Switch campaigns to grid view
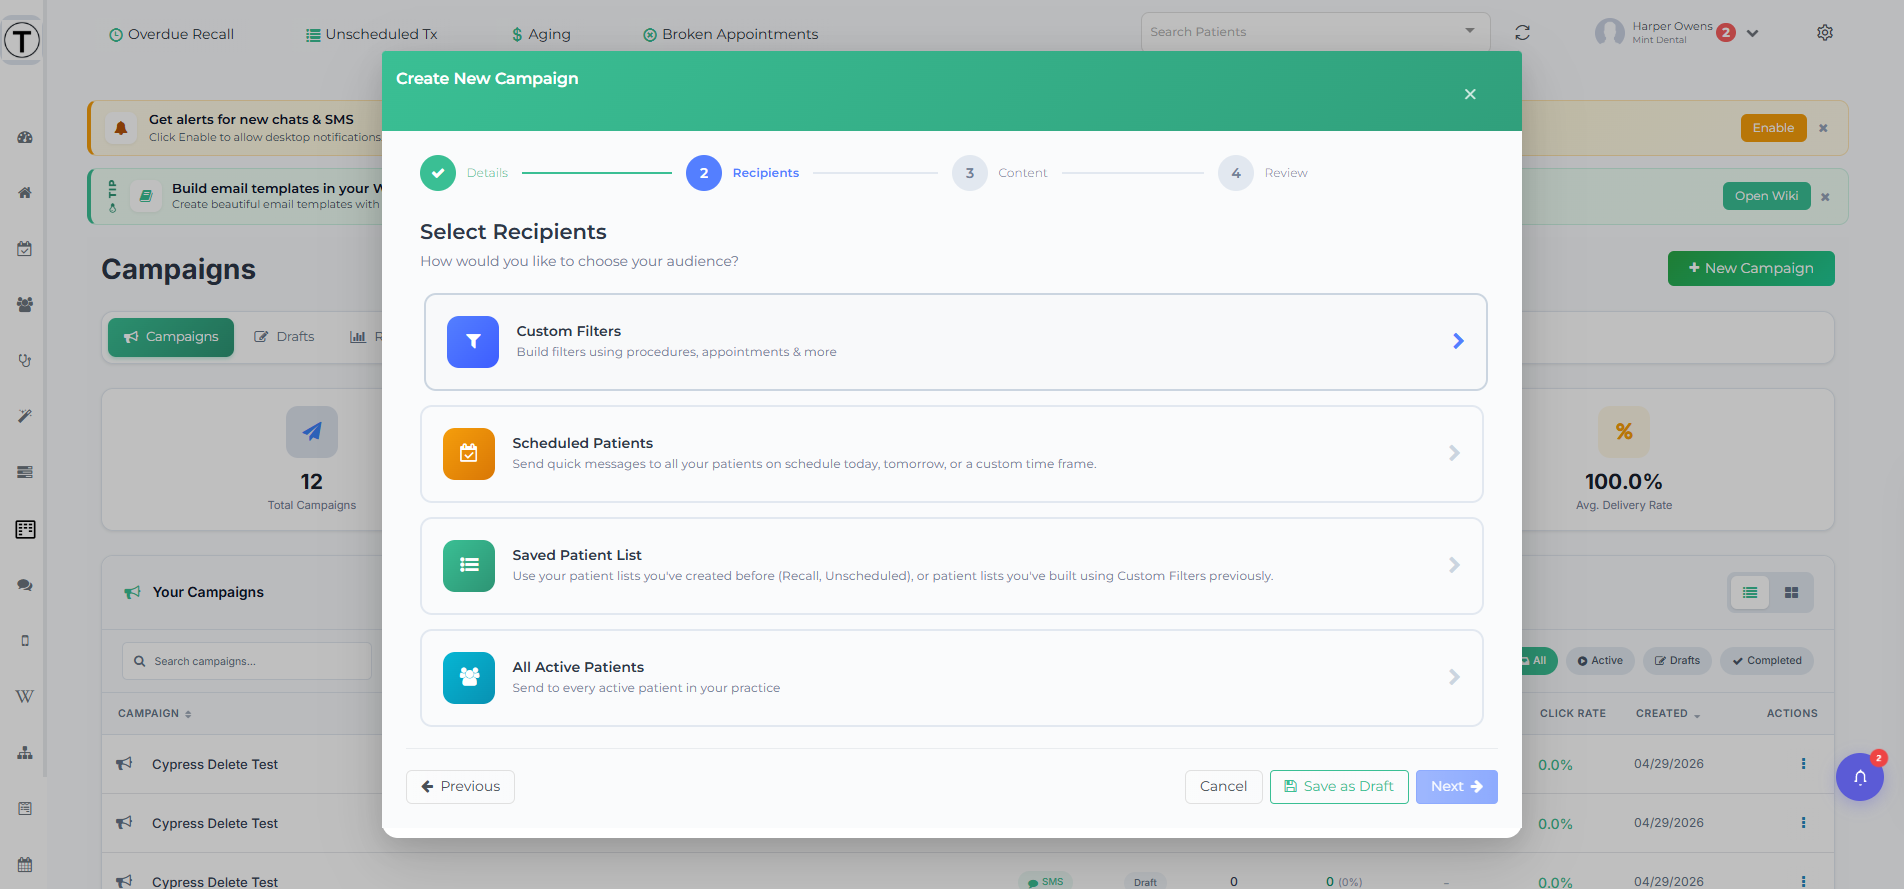The image size is (1904, 889). (1791, 593)
